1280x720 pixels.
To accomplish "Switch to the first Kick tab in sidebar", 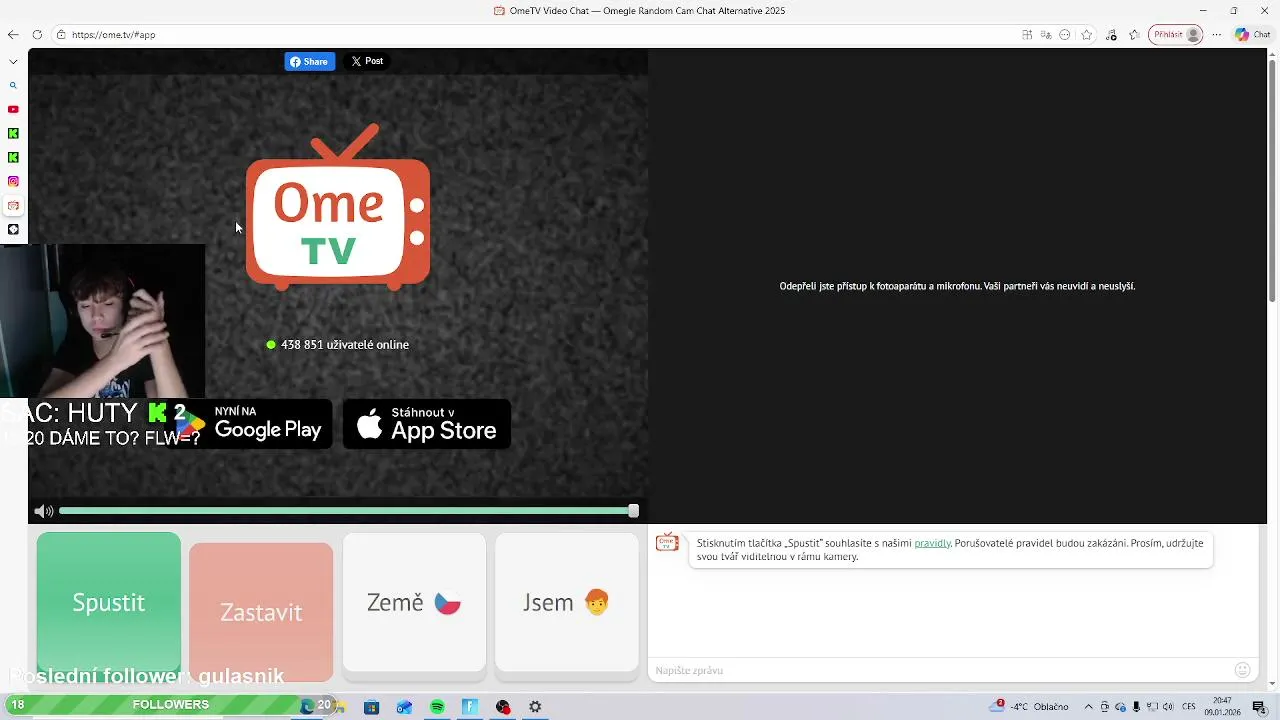I will 13,133.
